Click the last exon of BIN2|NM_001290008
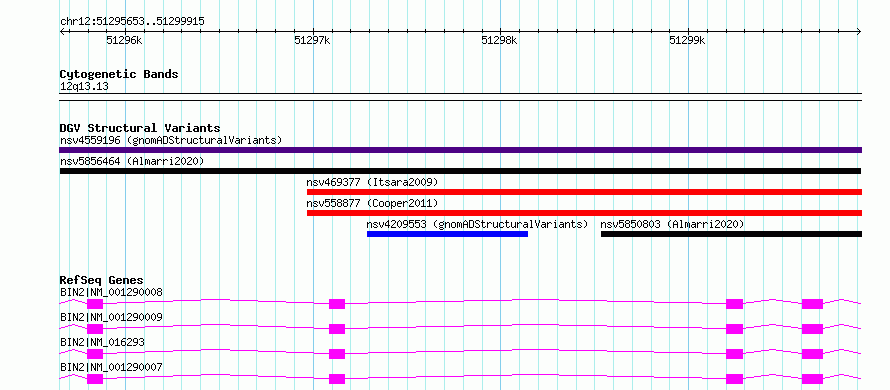The image size is (890, 390). (812, 304)
